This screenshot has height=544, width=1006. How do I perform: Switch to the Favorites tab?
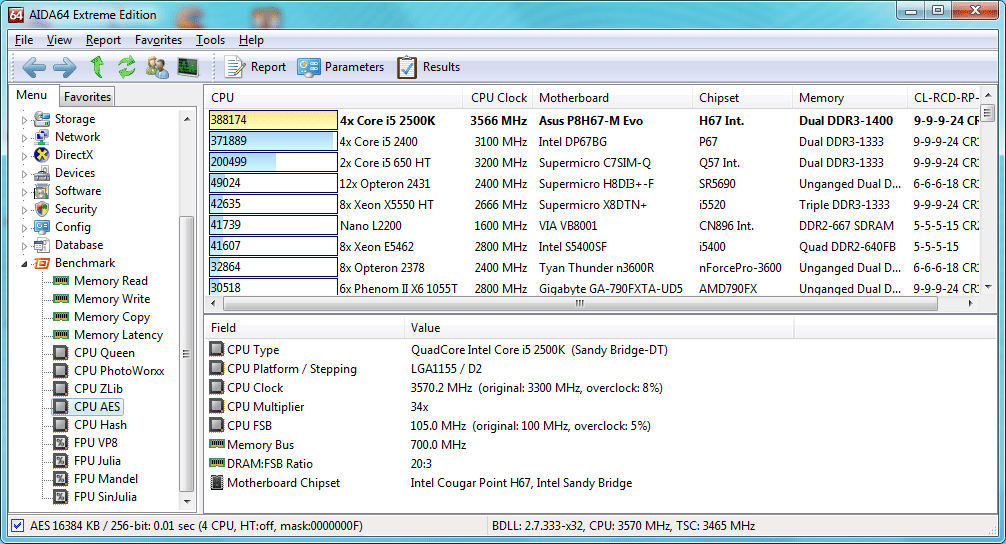pos(87,97)
